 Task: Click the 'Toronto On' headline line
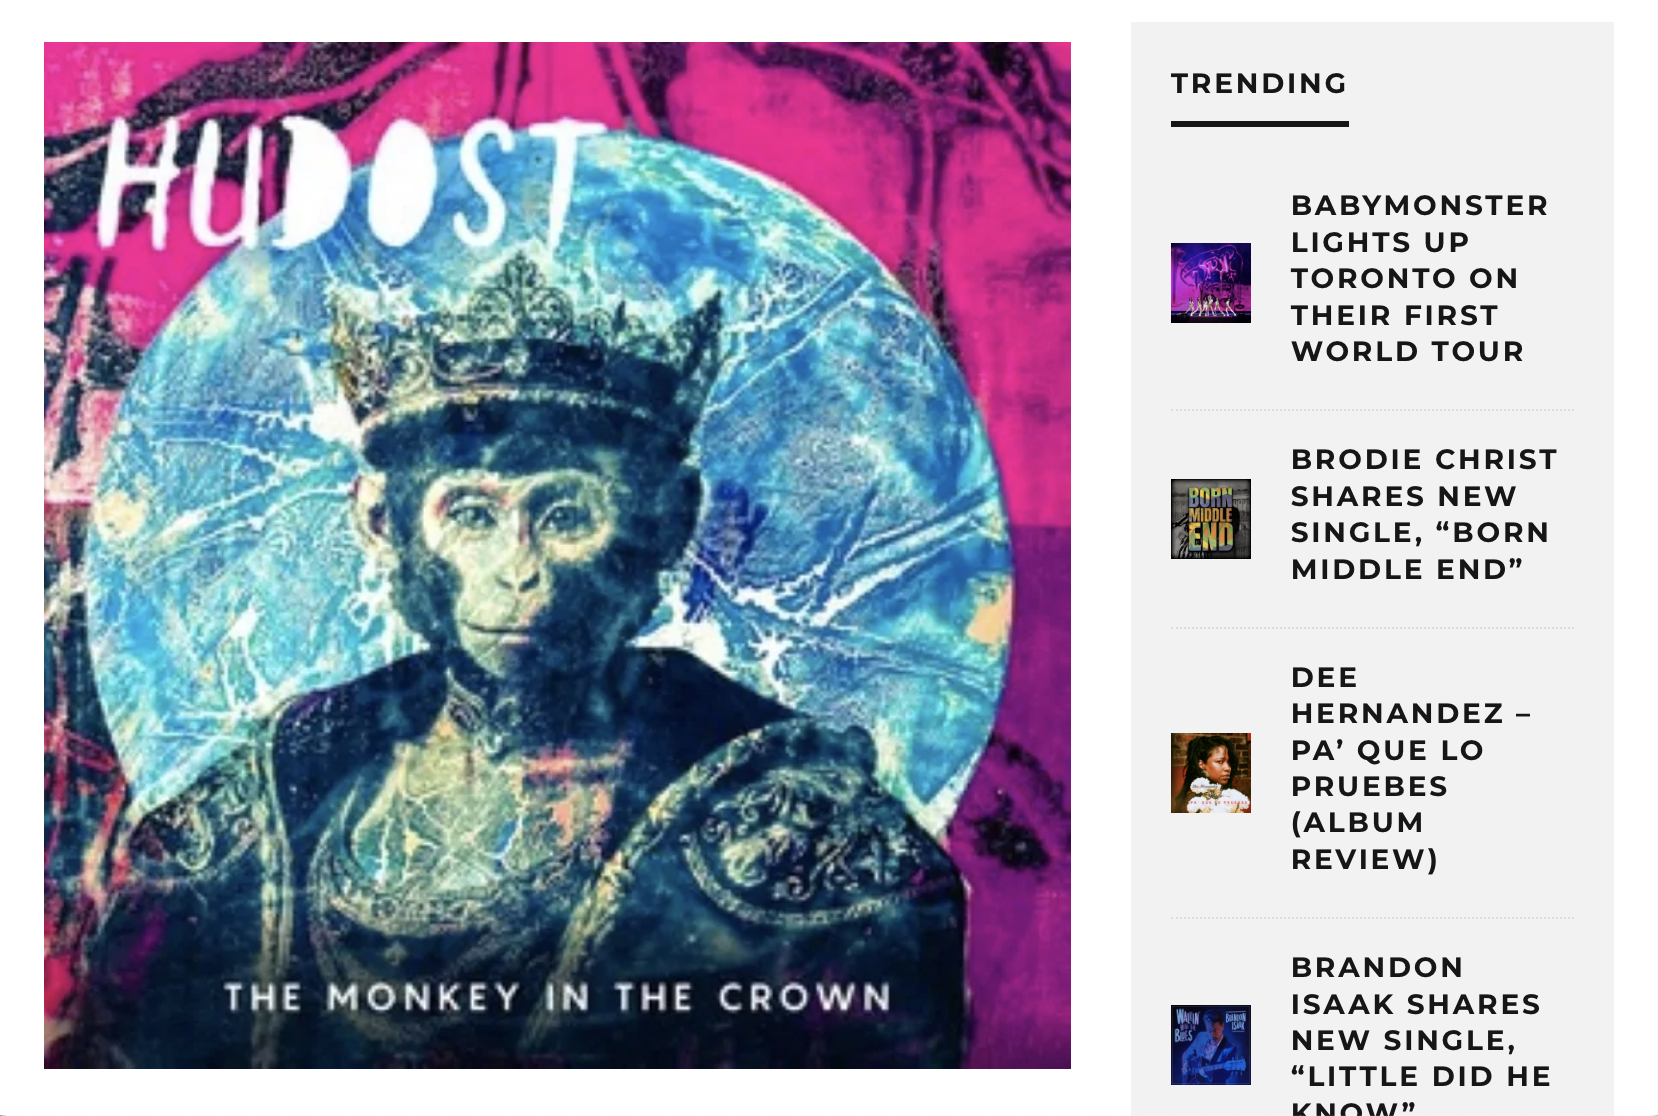[1404, 279]
